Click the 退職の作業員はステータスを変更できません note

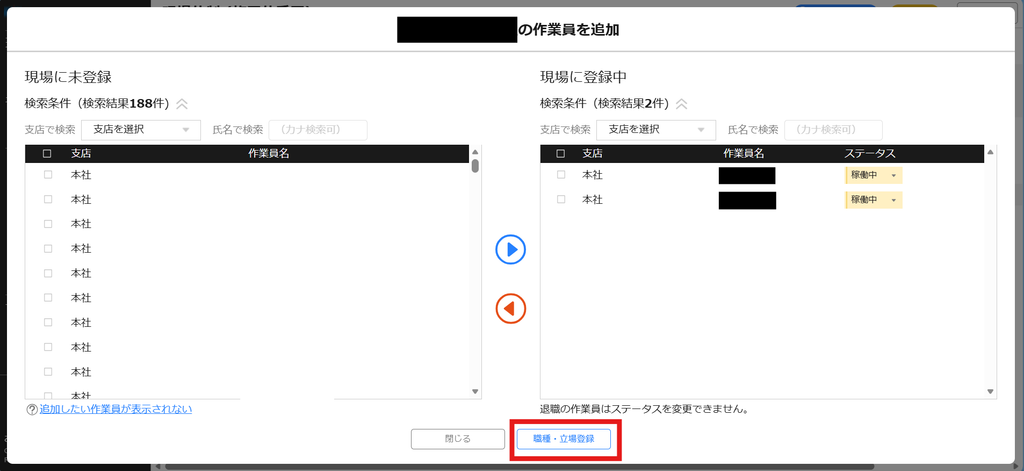point(644,410)
